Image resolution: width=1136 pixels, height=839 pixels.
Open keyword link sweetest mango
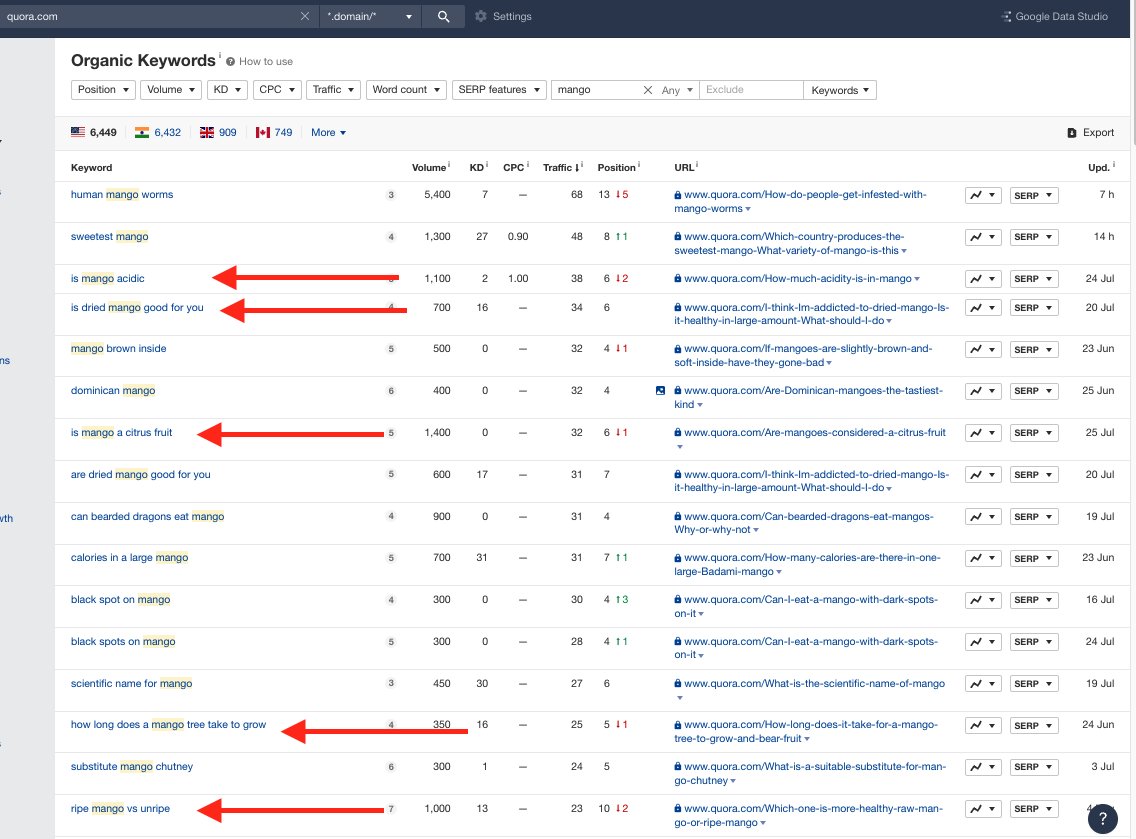pos(109,236)
